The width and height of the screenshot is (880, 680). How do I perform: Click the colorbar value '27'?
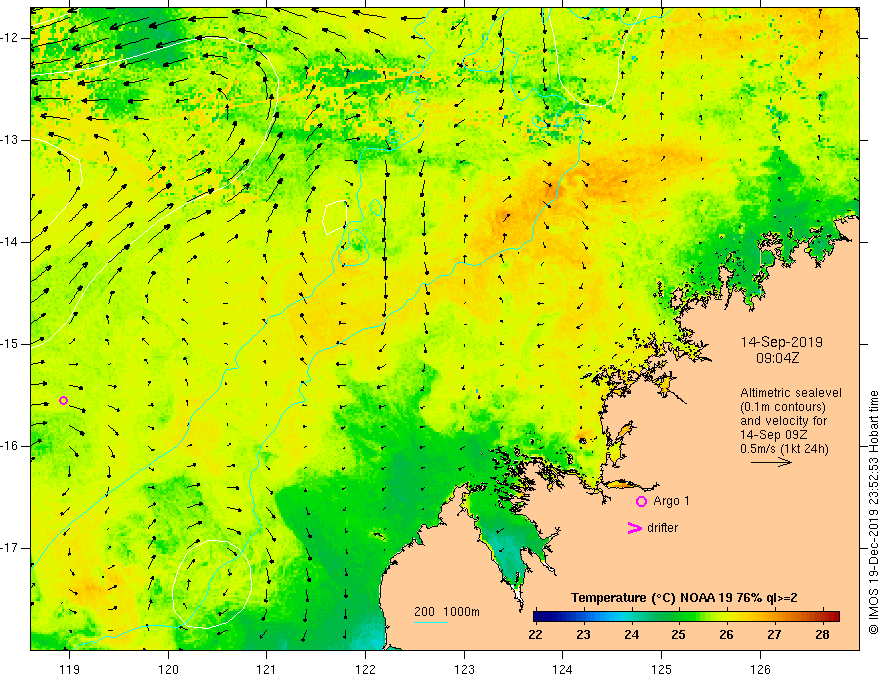click(774, 635)
